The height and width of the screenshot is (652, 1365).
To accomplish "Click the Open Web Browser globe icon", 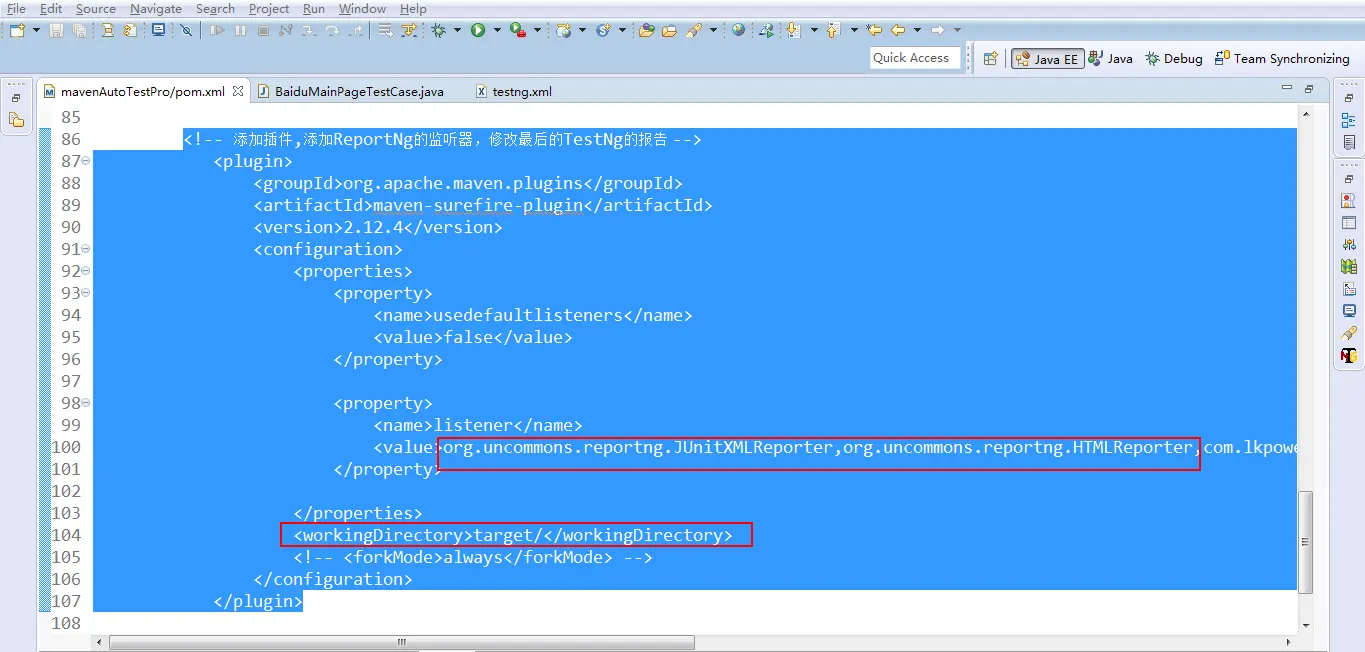I will click(x=738, y=30).
